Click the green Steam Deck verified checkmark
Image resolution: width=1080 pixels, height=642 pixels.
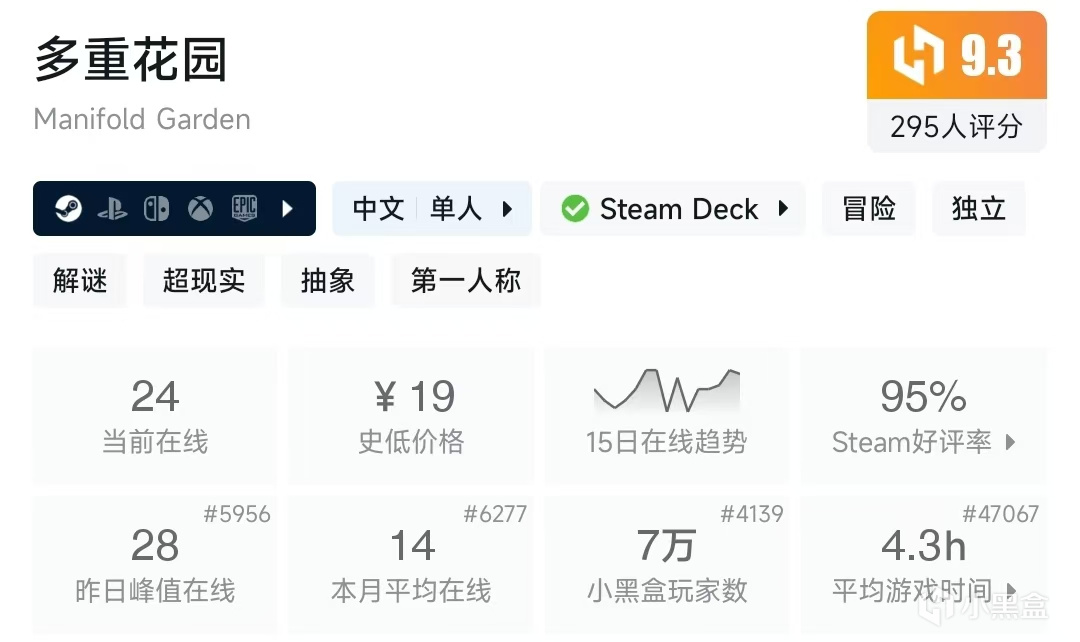tap(575, 209)
